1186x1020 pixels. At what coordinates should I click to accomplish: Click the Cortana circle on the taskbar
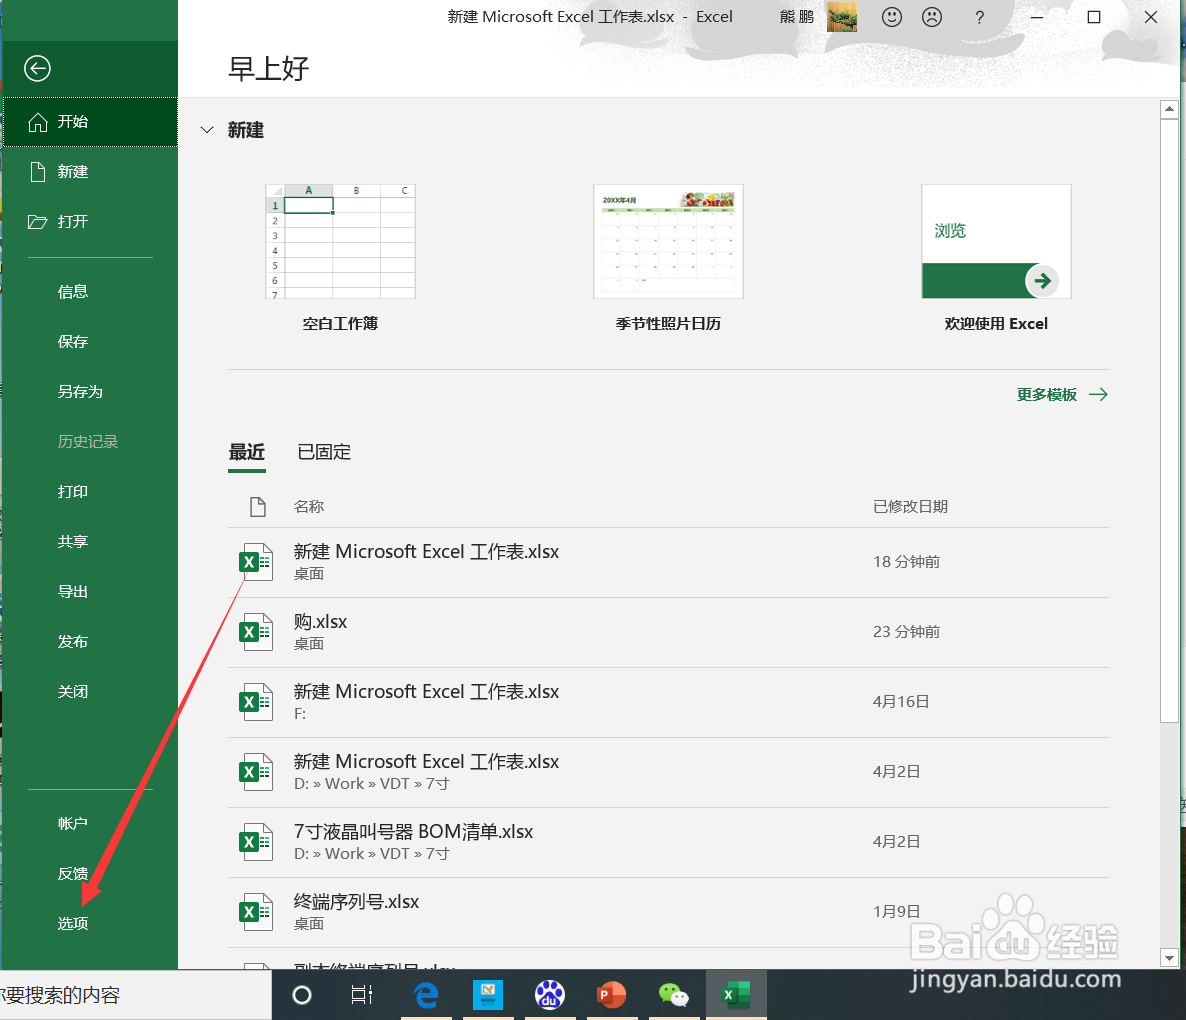(302, 995)
